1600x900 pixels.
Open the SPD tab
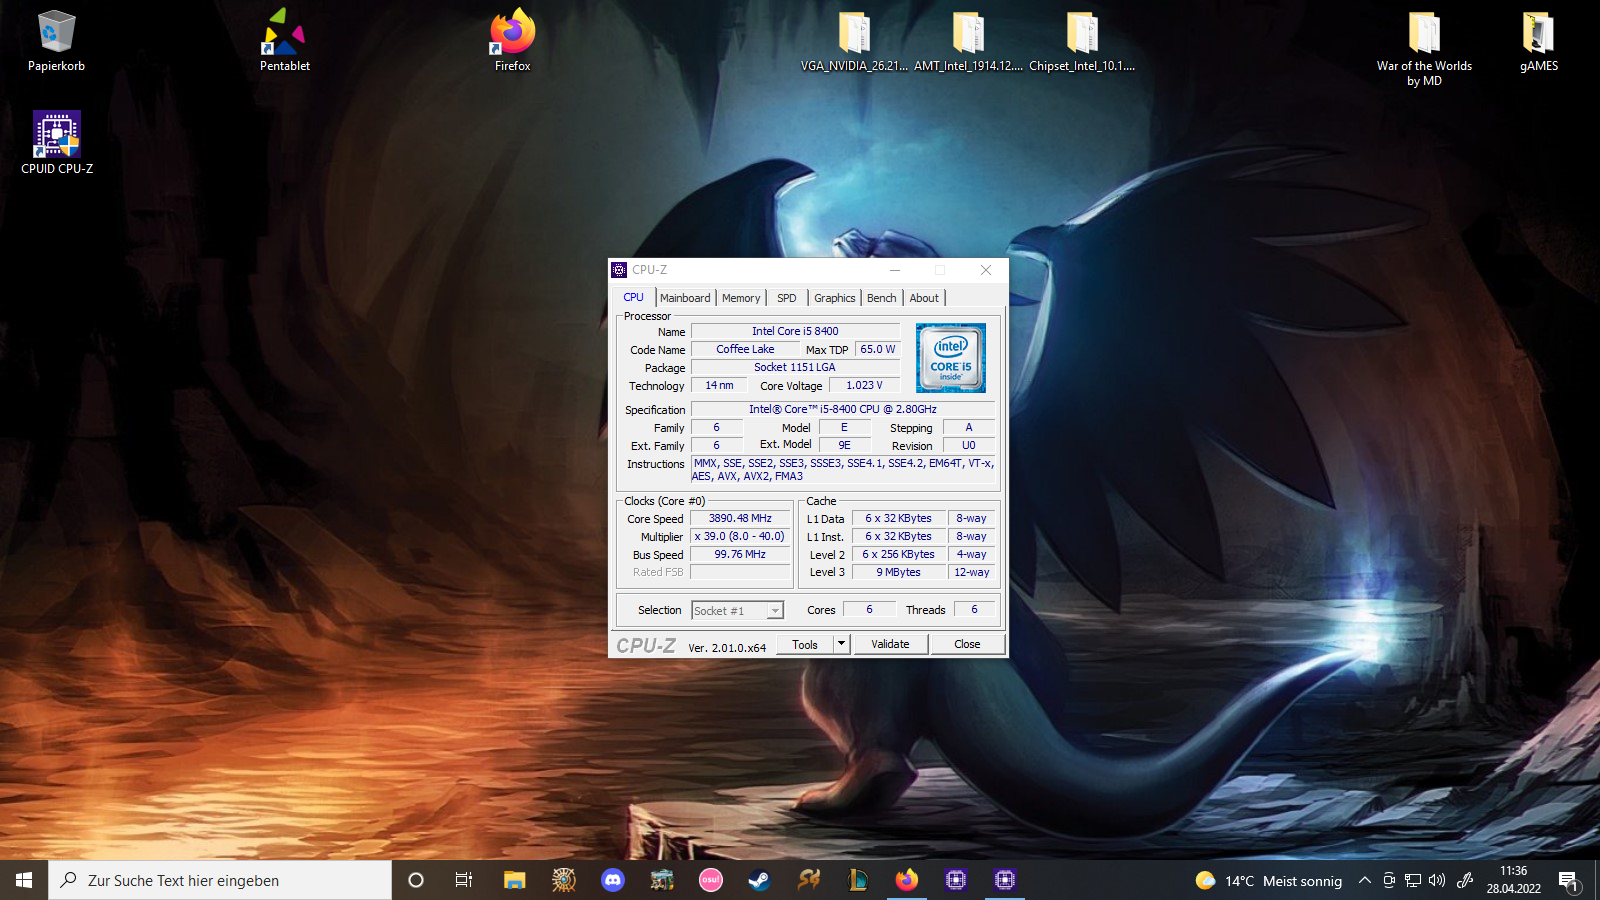pos(787,298)
